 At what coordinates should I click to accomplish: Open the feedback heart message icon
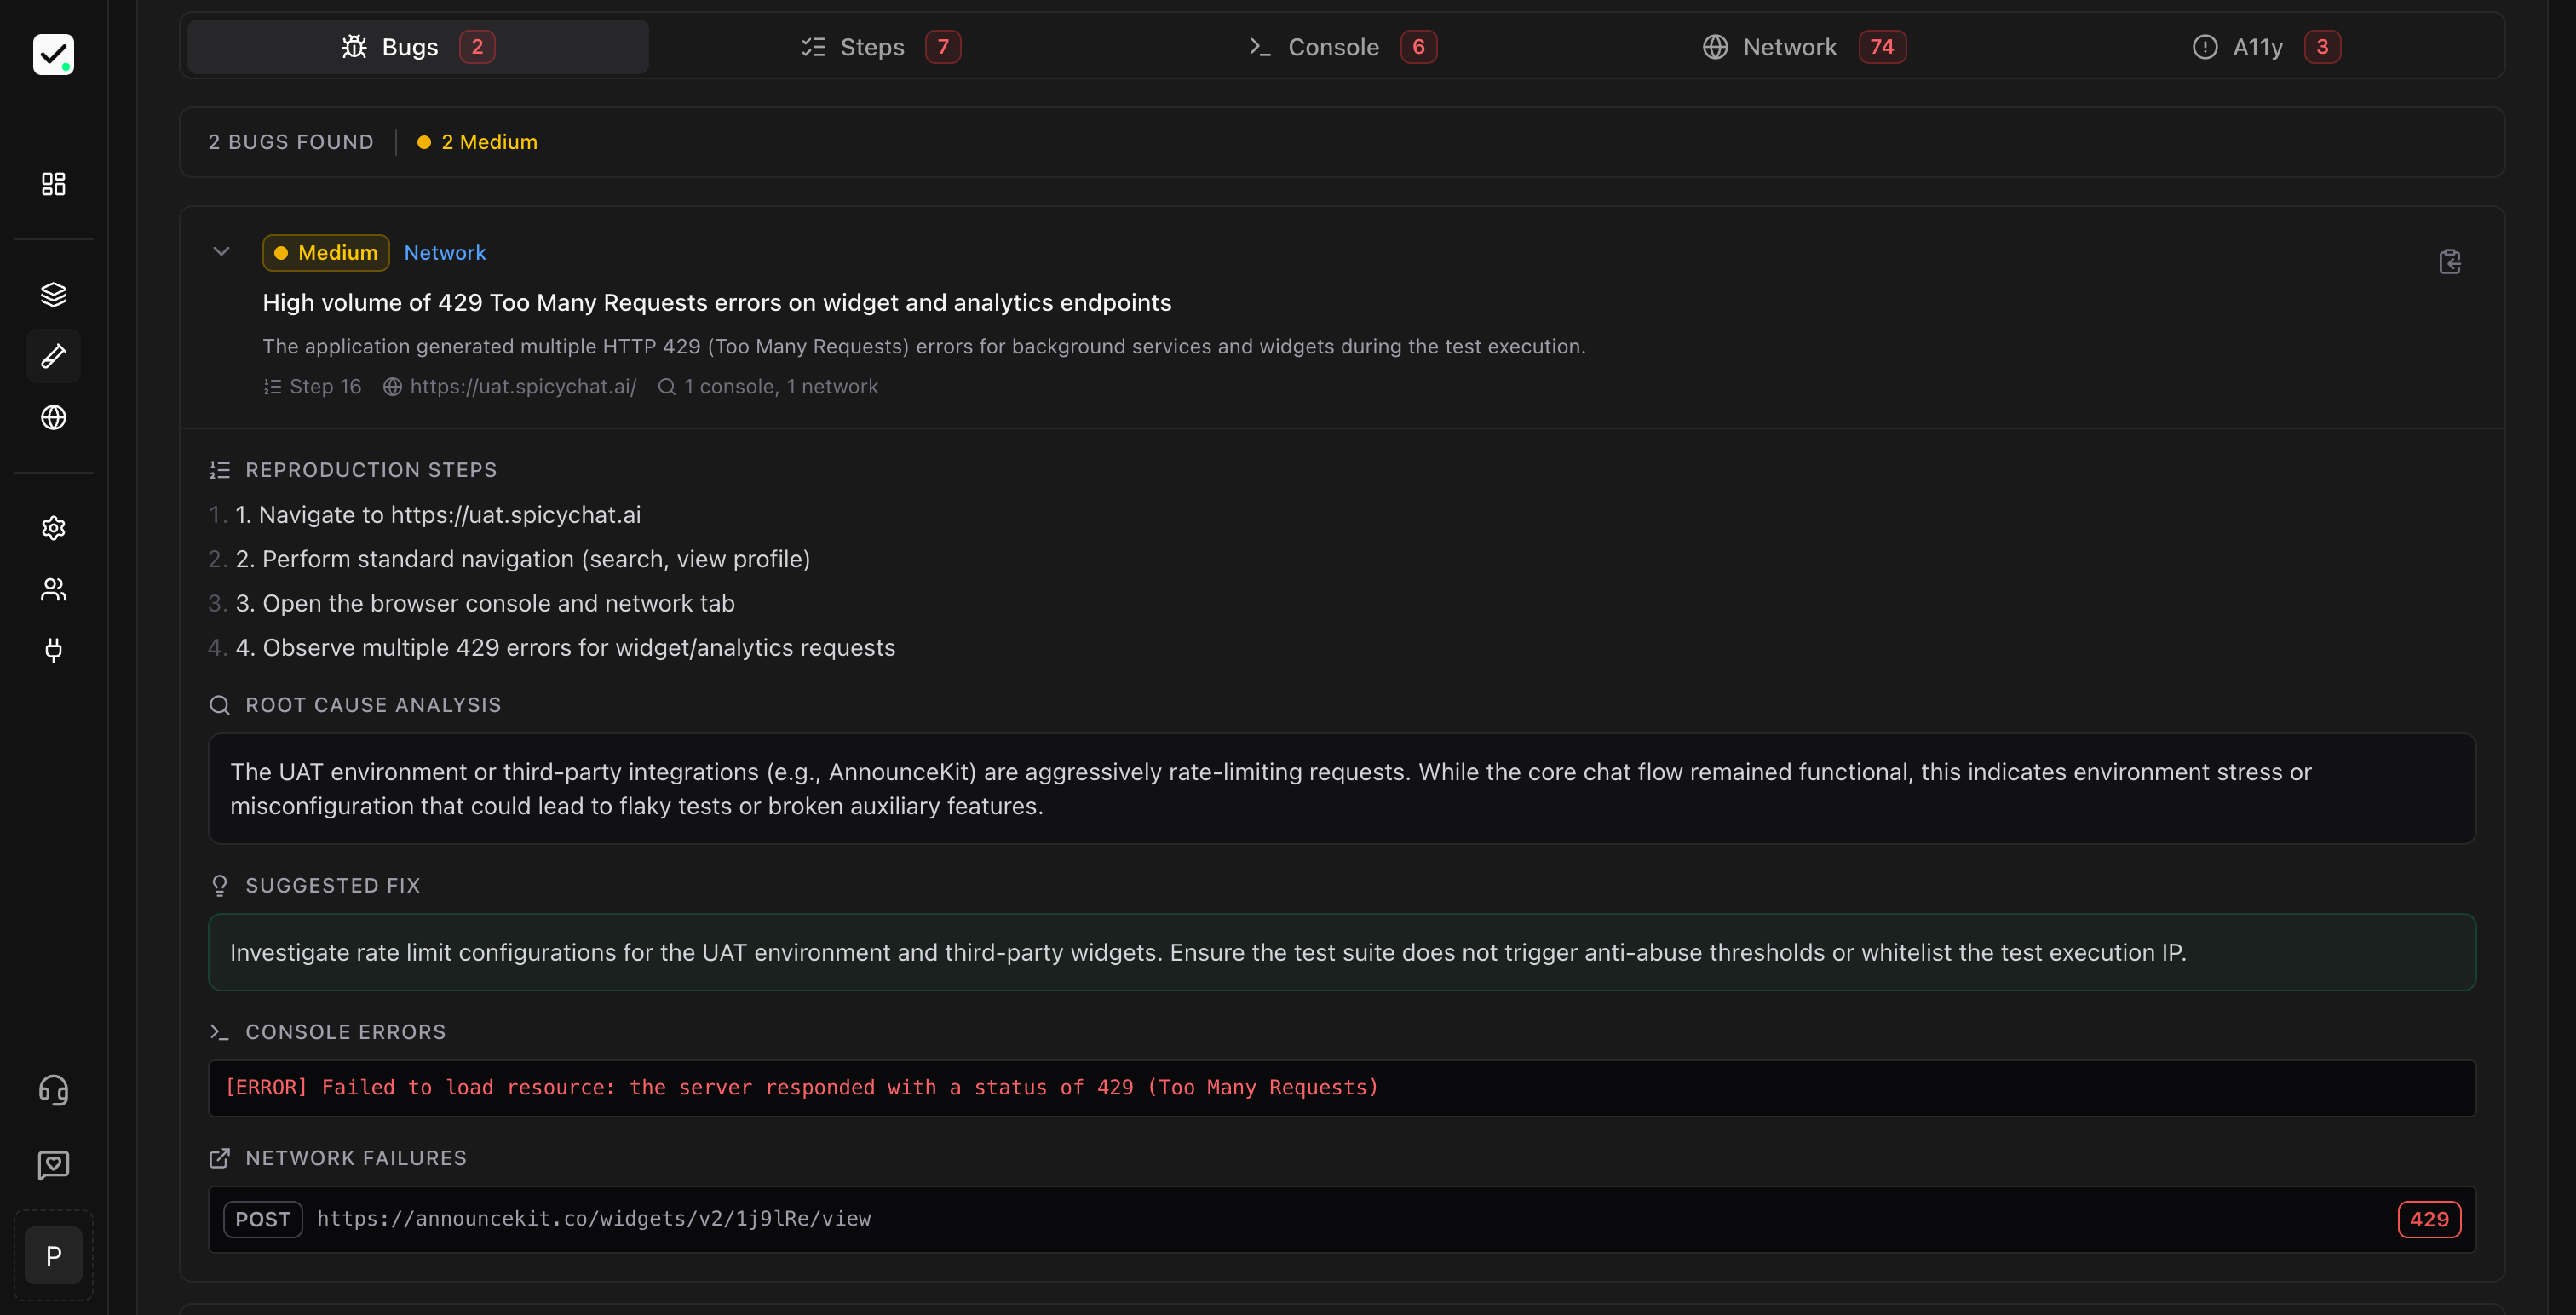click(x=53, y=1165)
